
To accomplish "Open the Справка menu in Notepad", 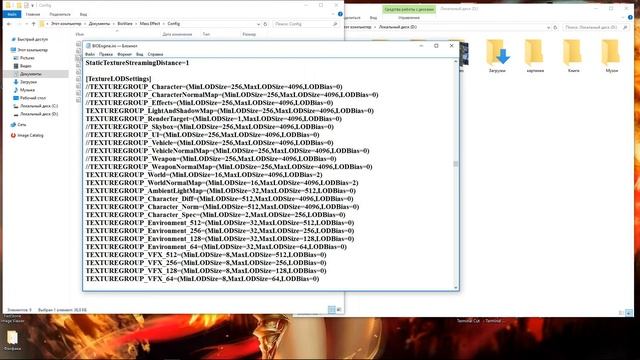I will tap(155, 54).
